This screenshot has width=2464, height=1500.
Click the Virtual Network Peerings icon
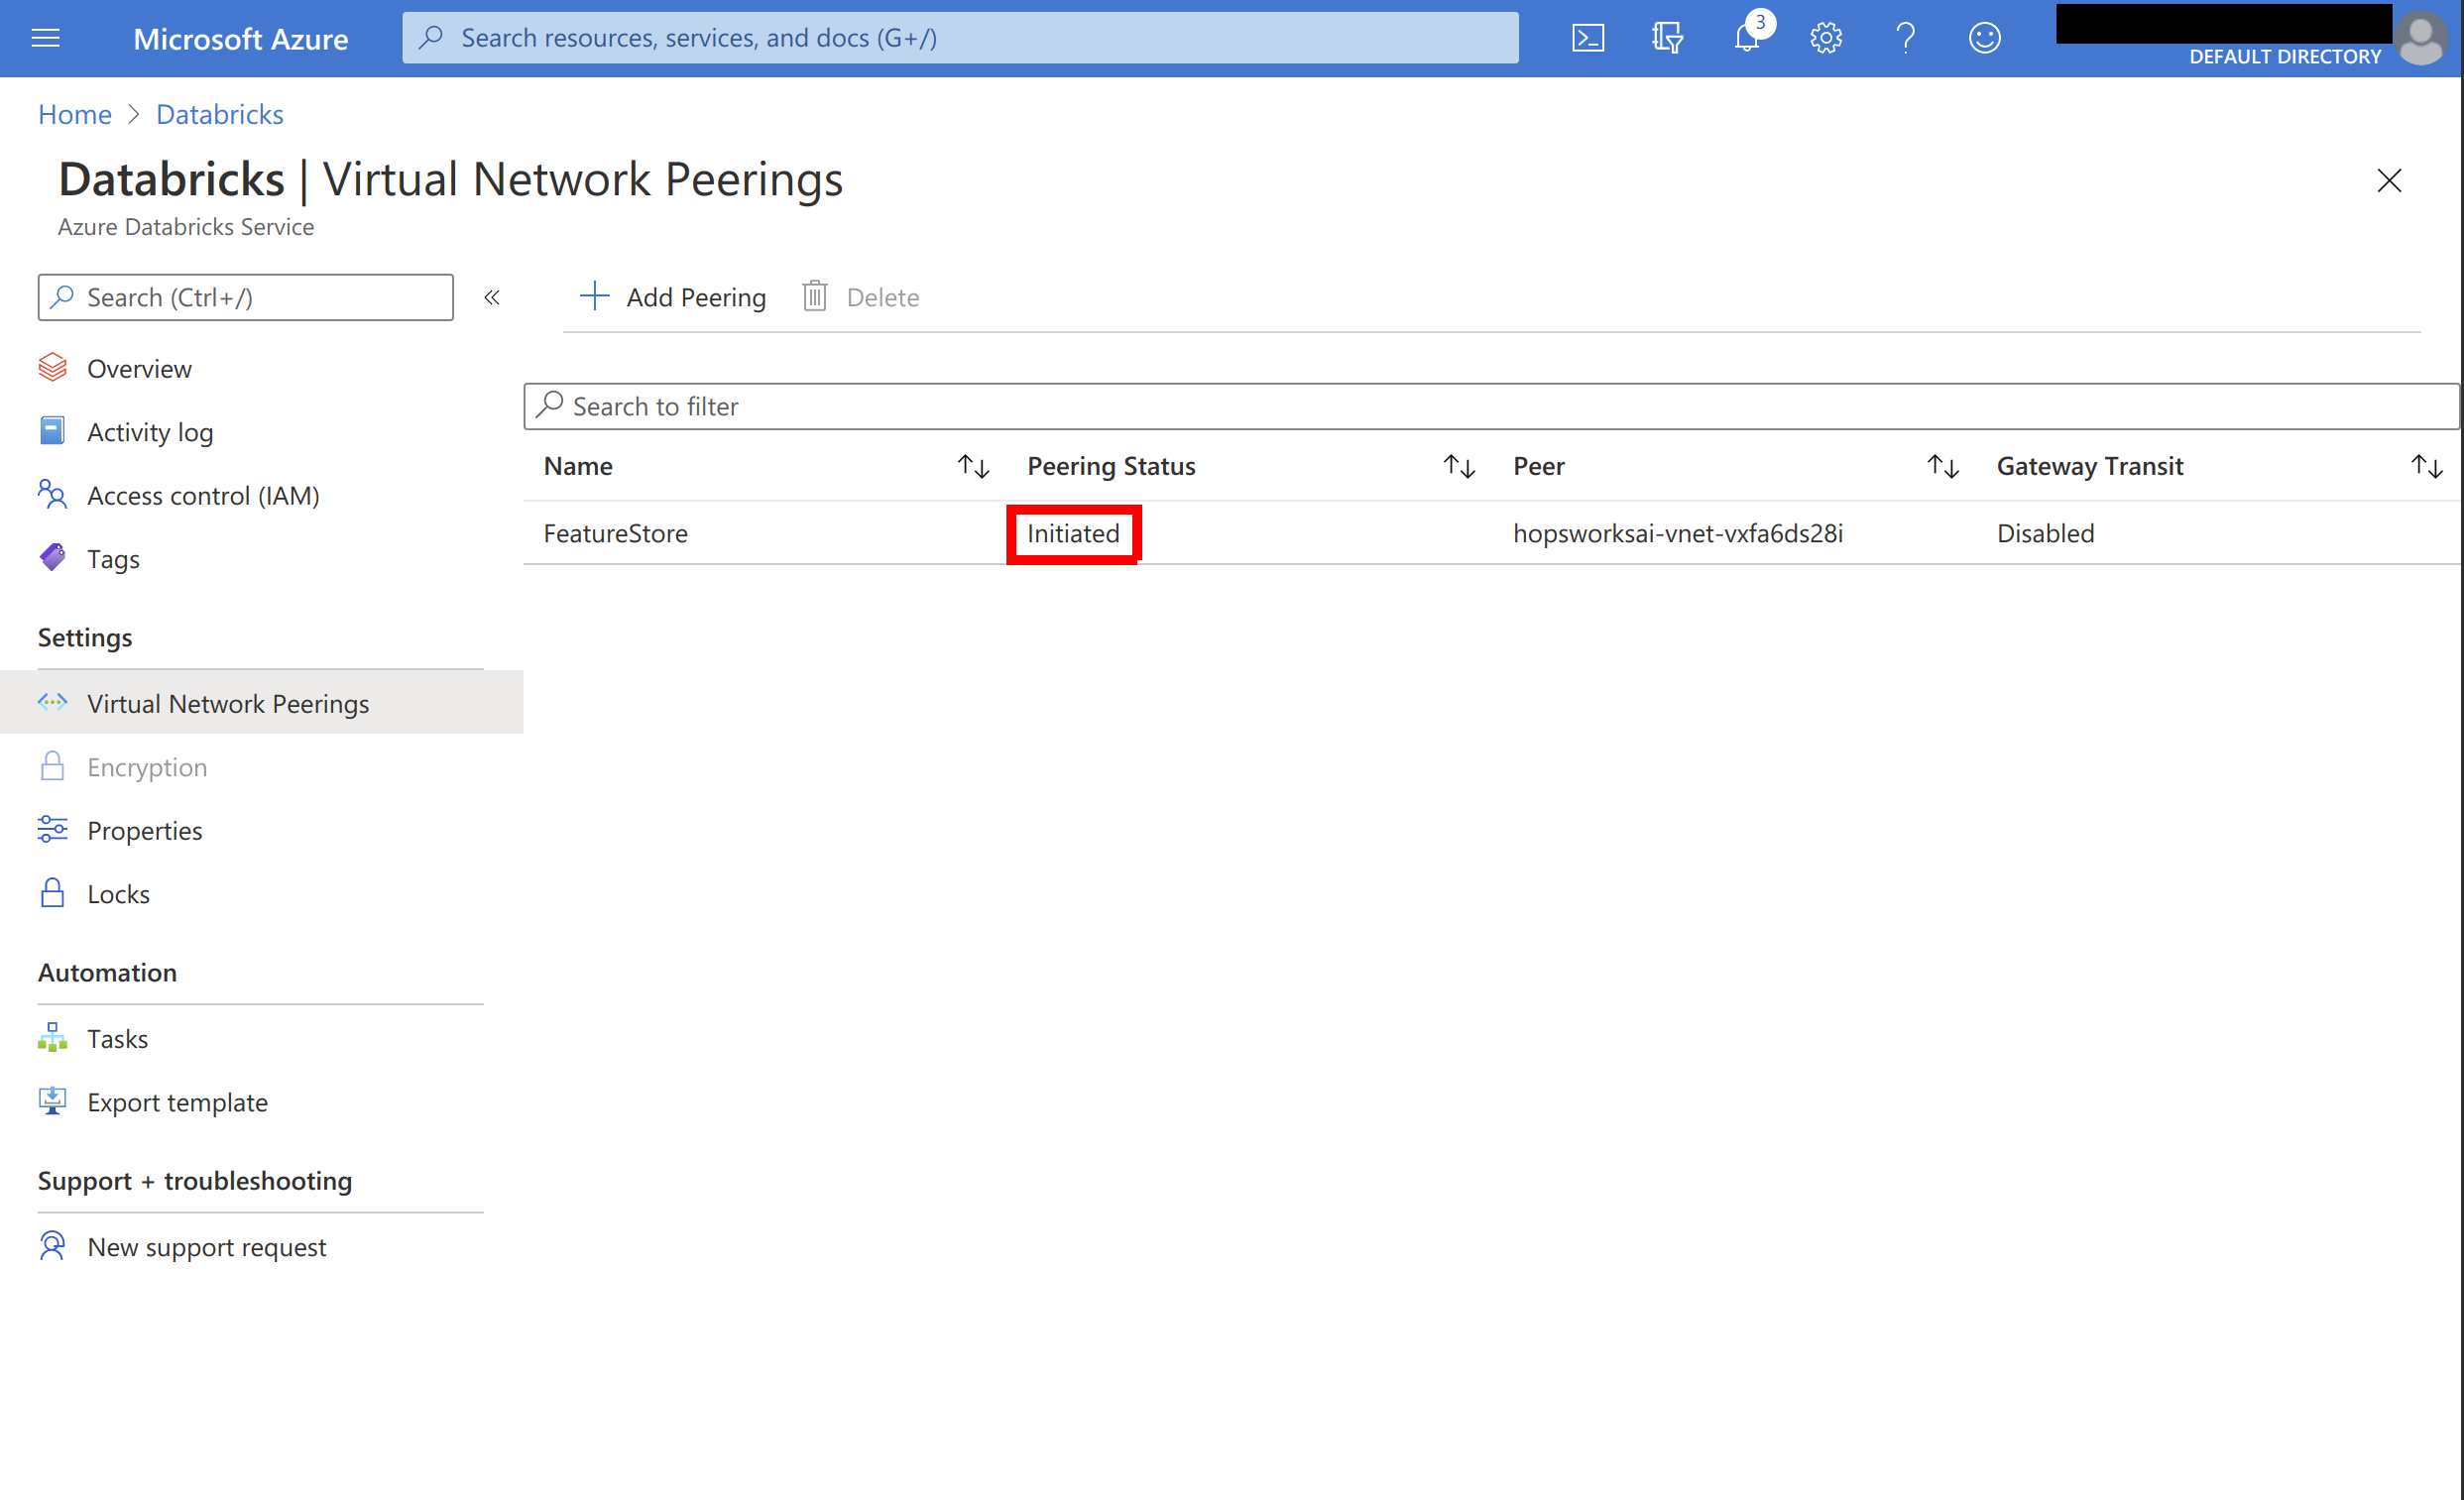coord(51,703)
